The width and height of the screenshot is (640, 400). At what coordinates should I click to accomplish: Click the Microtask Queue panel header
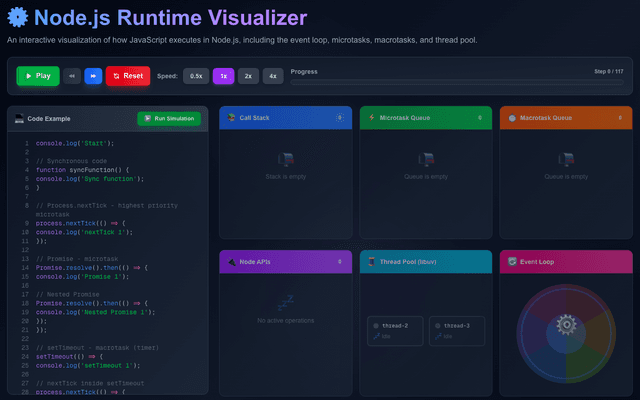tap(426, 118)
